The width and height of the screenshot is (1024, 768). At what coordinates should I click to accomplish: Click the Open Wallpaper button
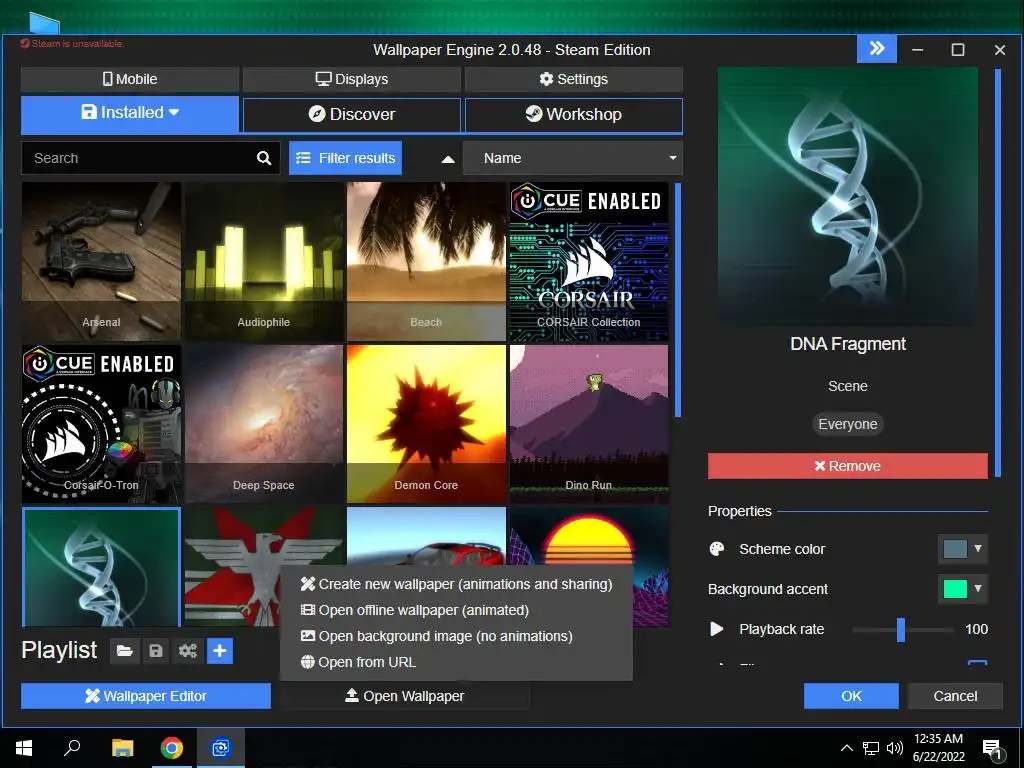click(x=405, y=696)
